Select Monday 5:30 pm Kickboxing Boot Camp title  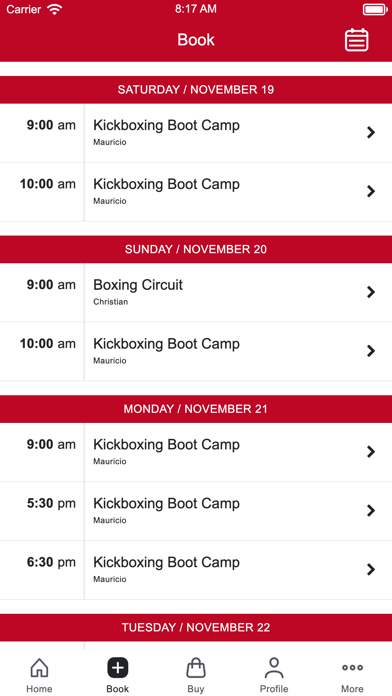pyautogui.click(x=166, y=503)
